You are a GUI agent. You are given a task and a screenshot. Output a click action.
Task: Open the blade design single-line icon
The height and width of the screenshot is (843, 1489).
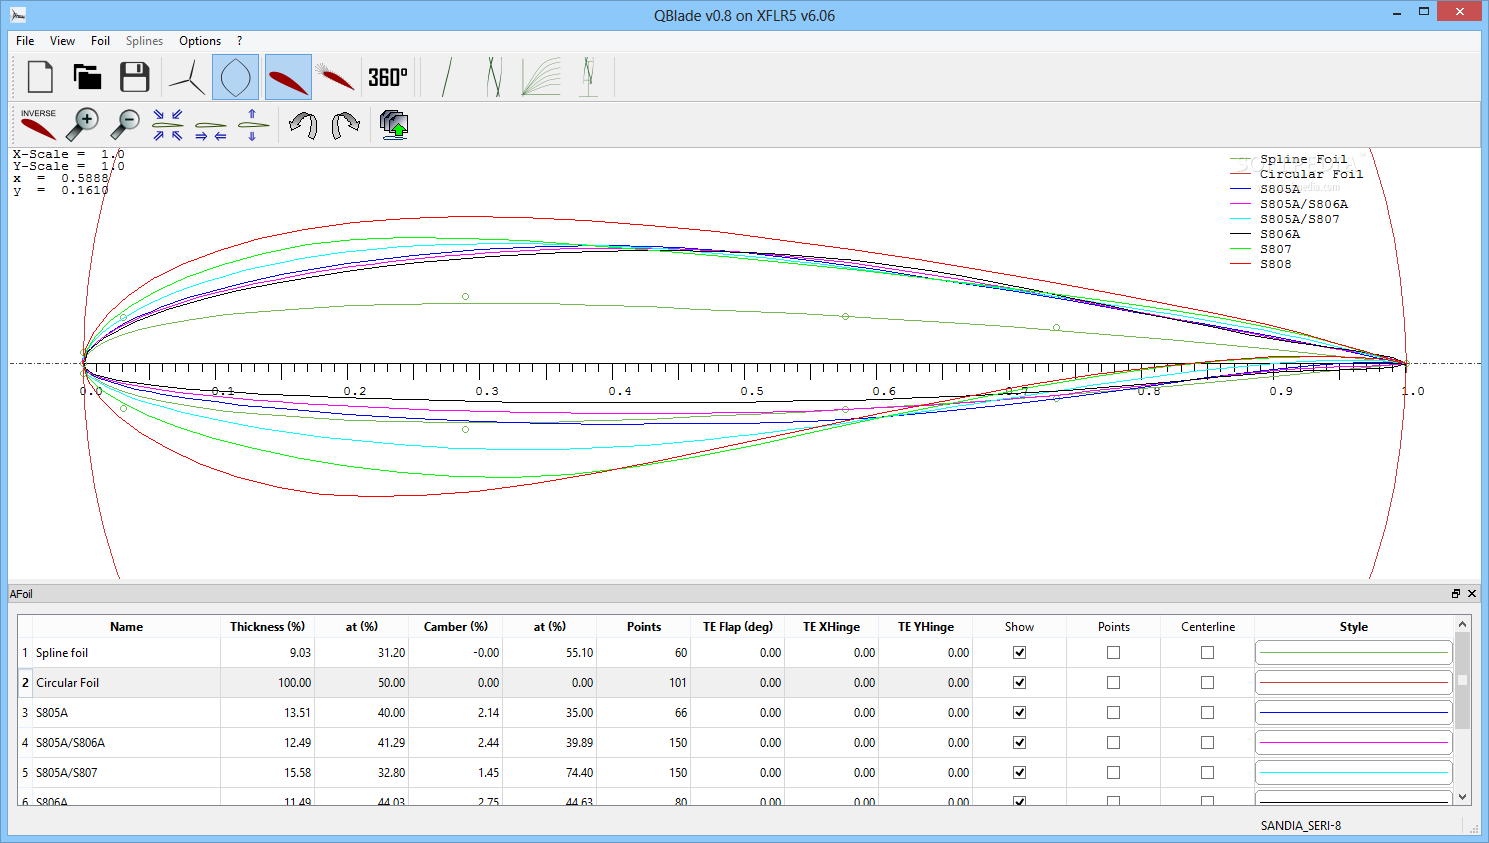click(x=447, y=77)
